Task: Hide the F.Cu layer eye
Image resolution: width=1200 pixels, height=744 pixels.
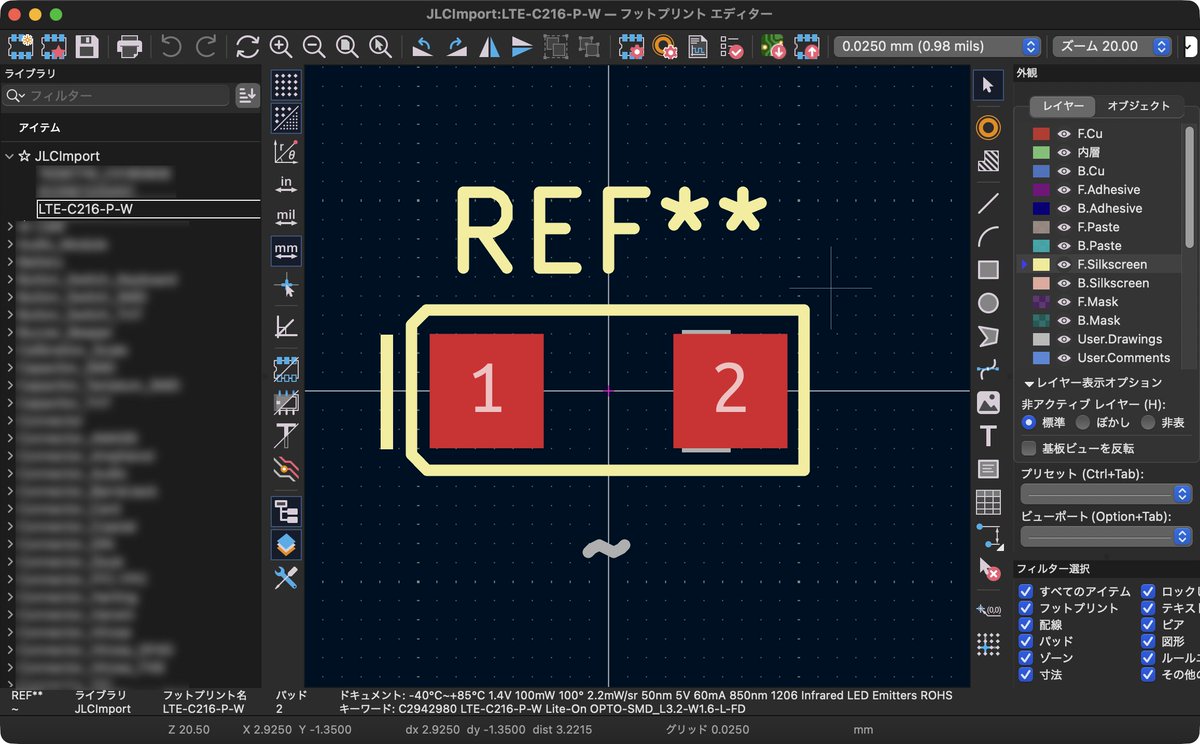Action: (1064, 133)
